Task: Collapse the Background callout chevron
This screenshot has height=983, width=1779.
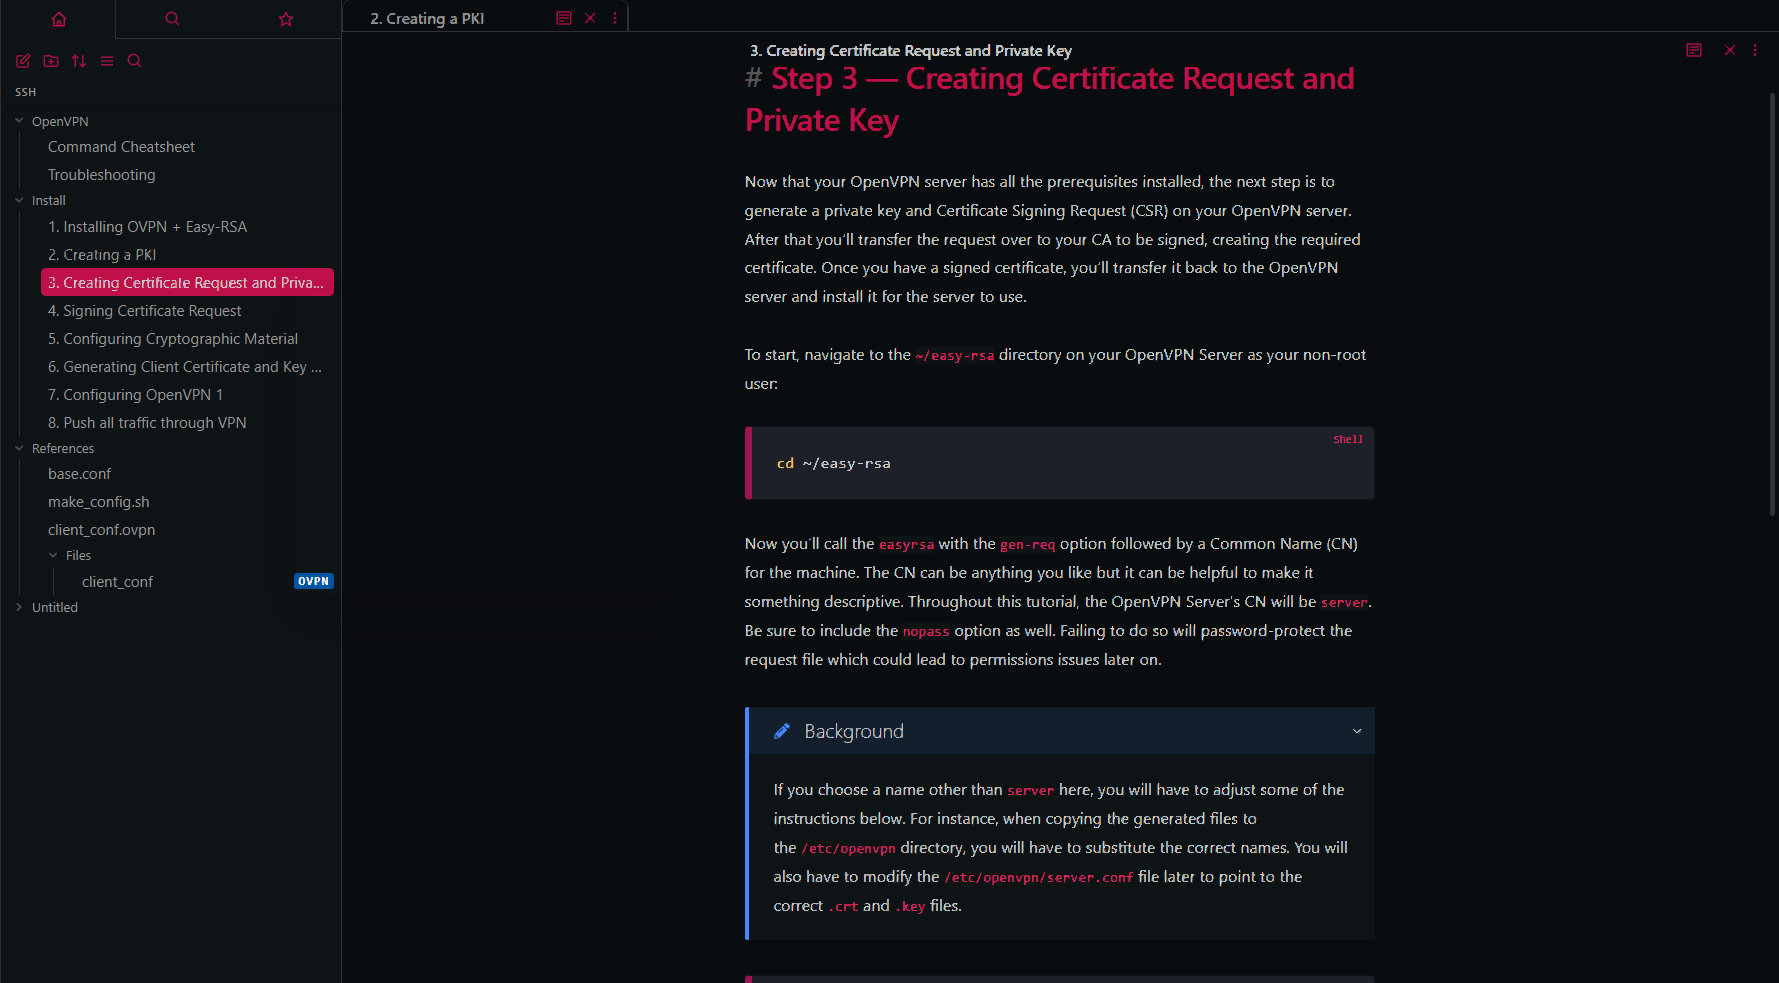Action: pyautogui.click(x=1357, y=732)
